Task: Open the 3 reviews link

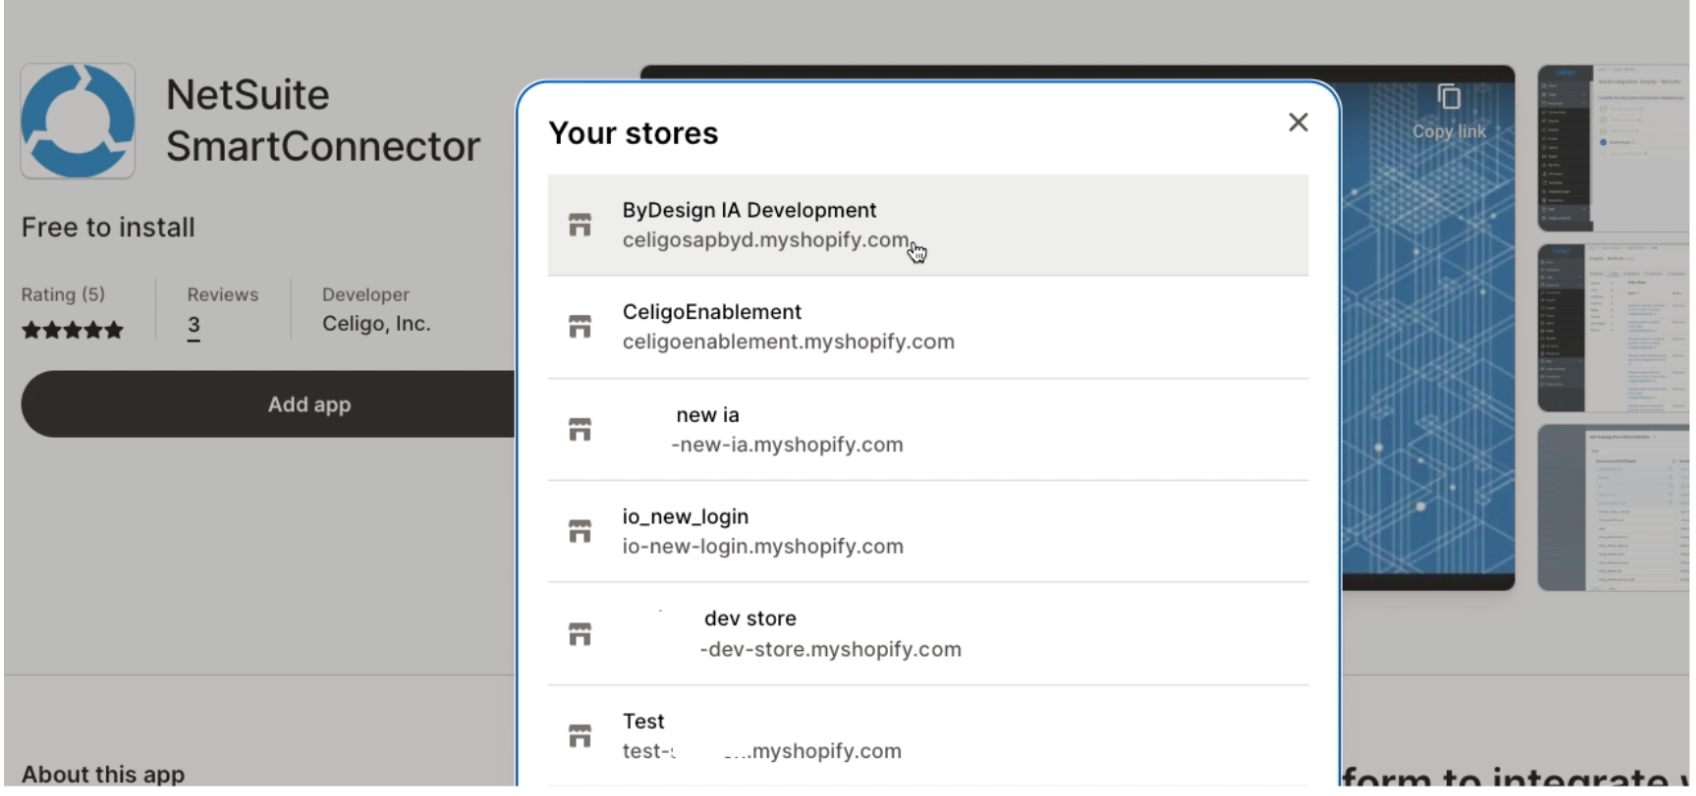Action: [194, 326]
